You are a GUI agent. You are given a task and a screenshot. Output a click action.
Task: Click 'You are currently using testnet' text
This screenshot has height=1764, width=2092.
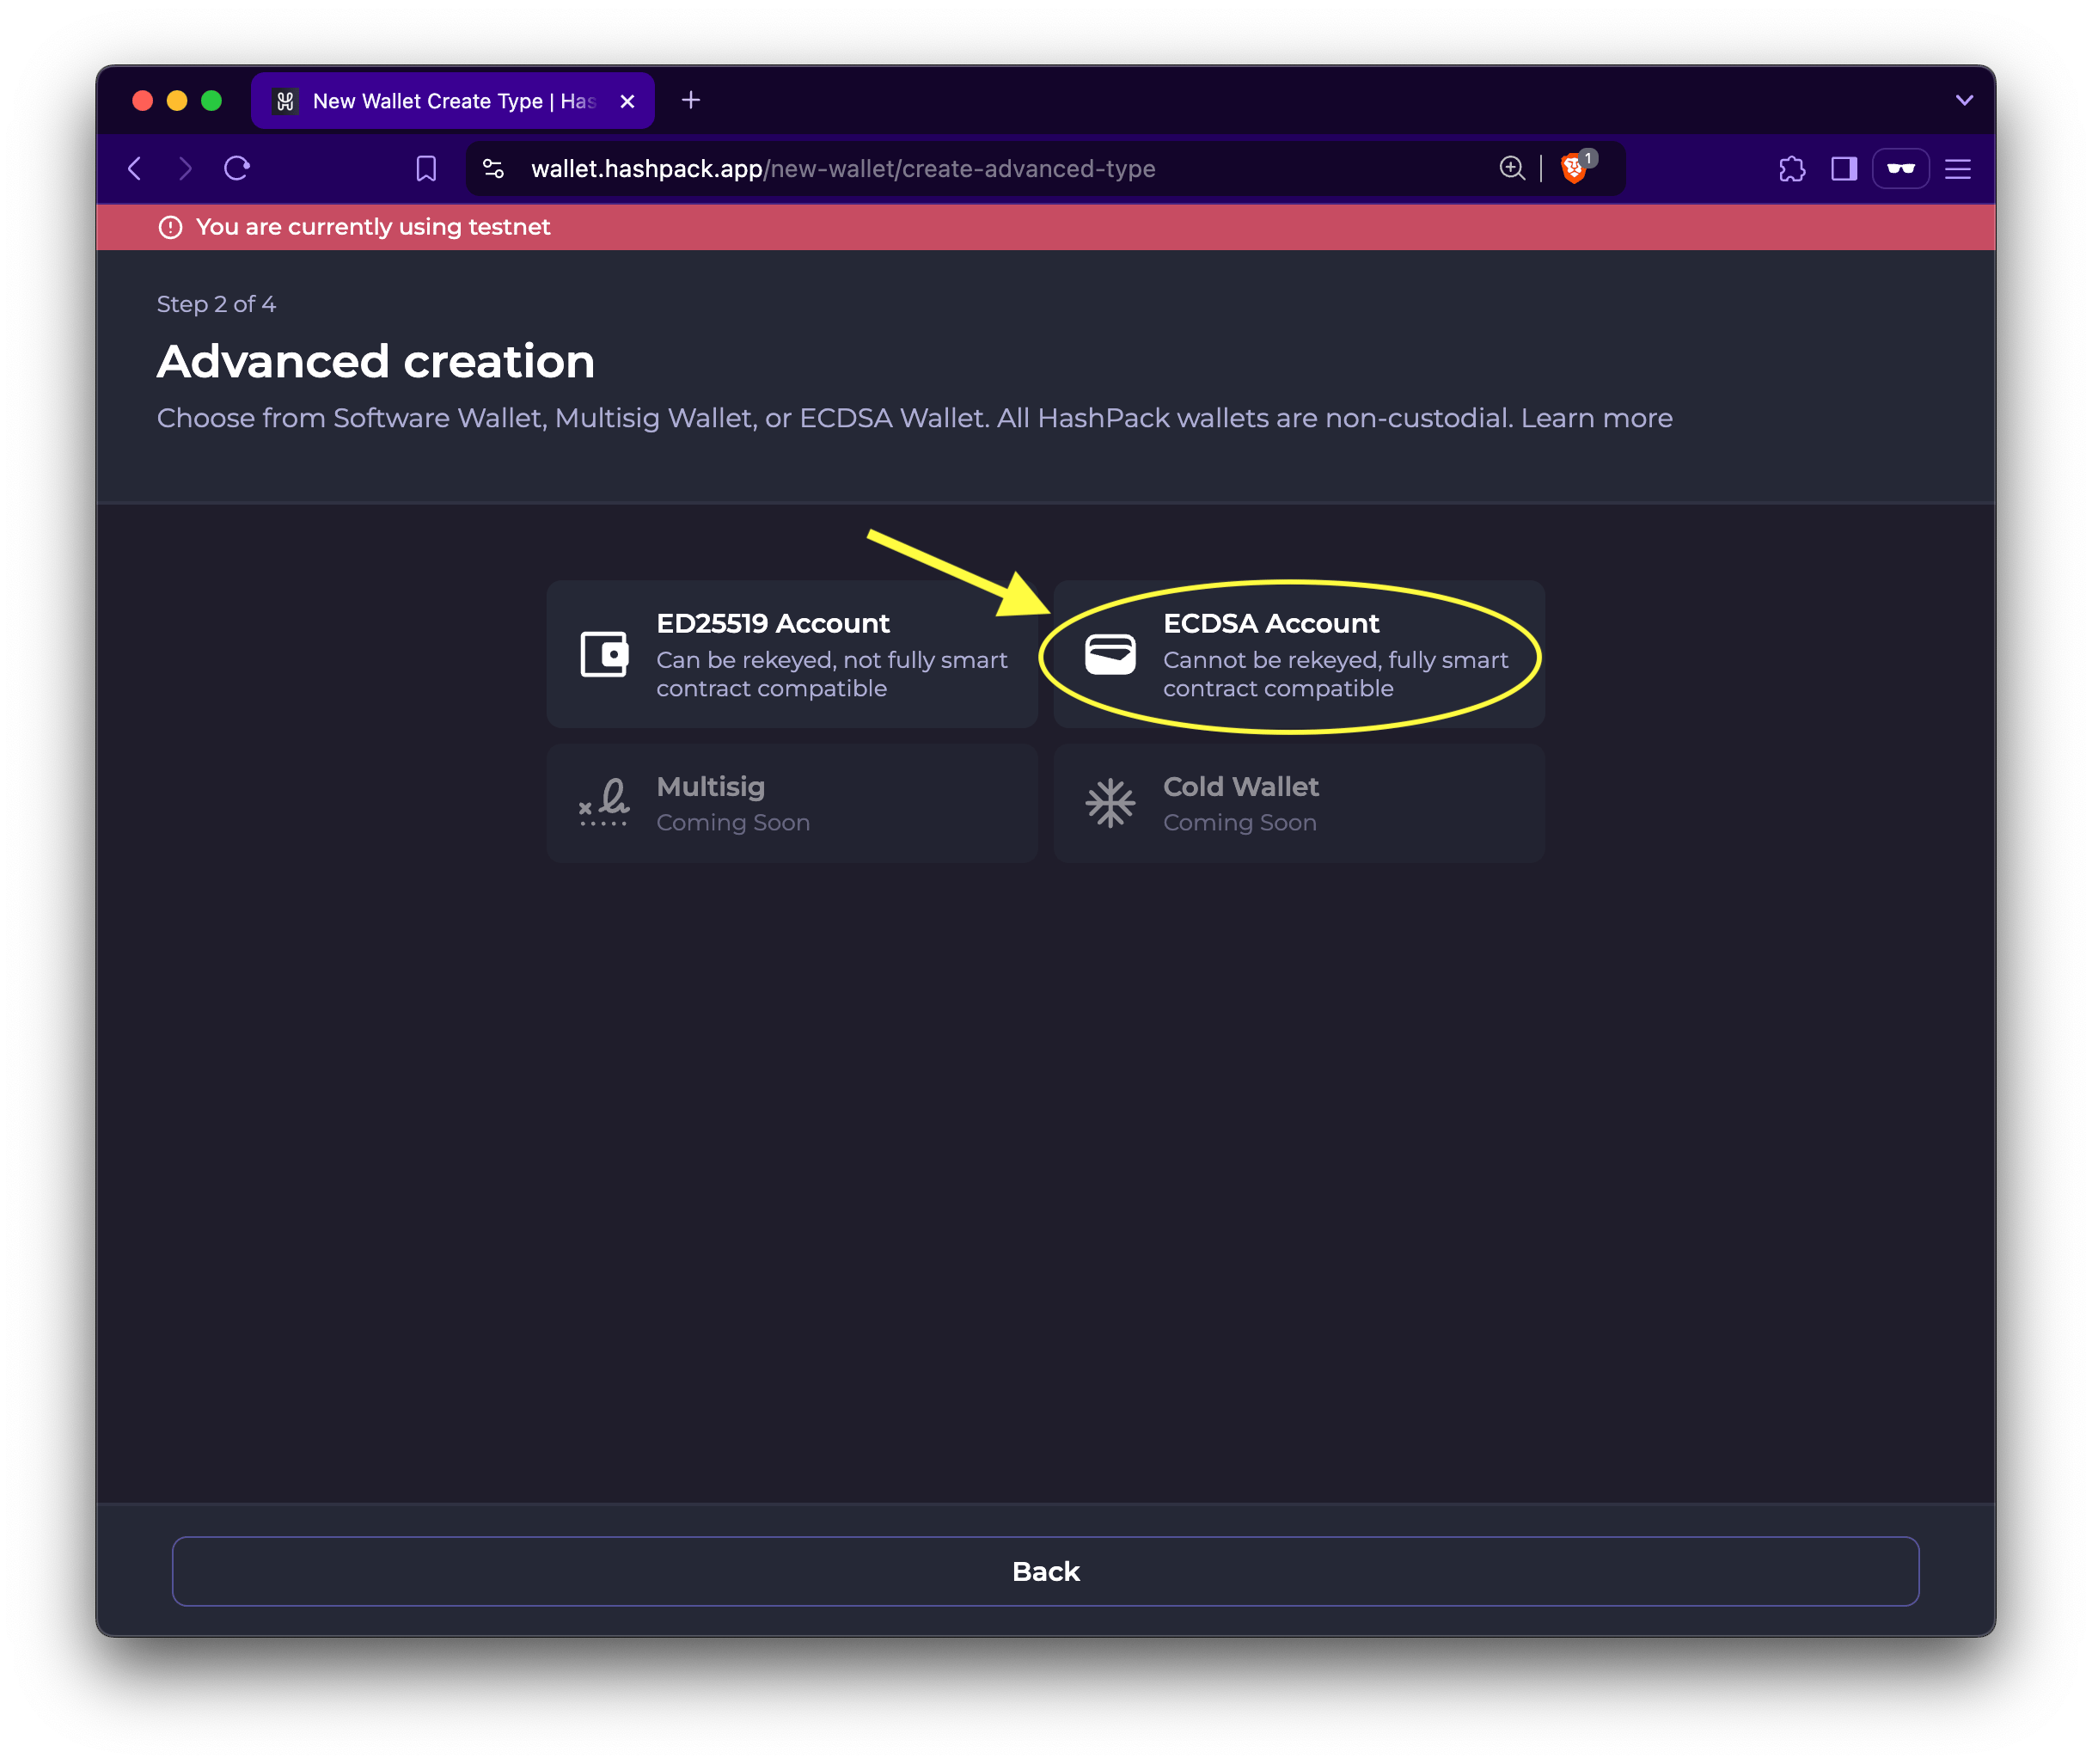pos(373,227)
